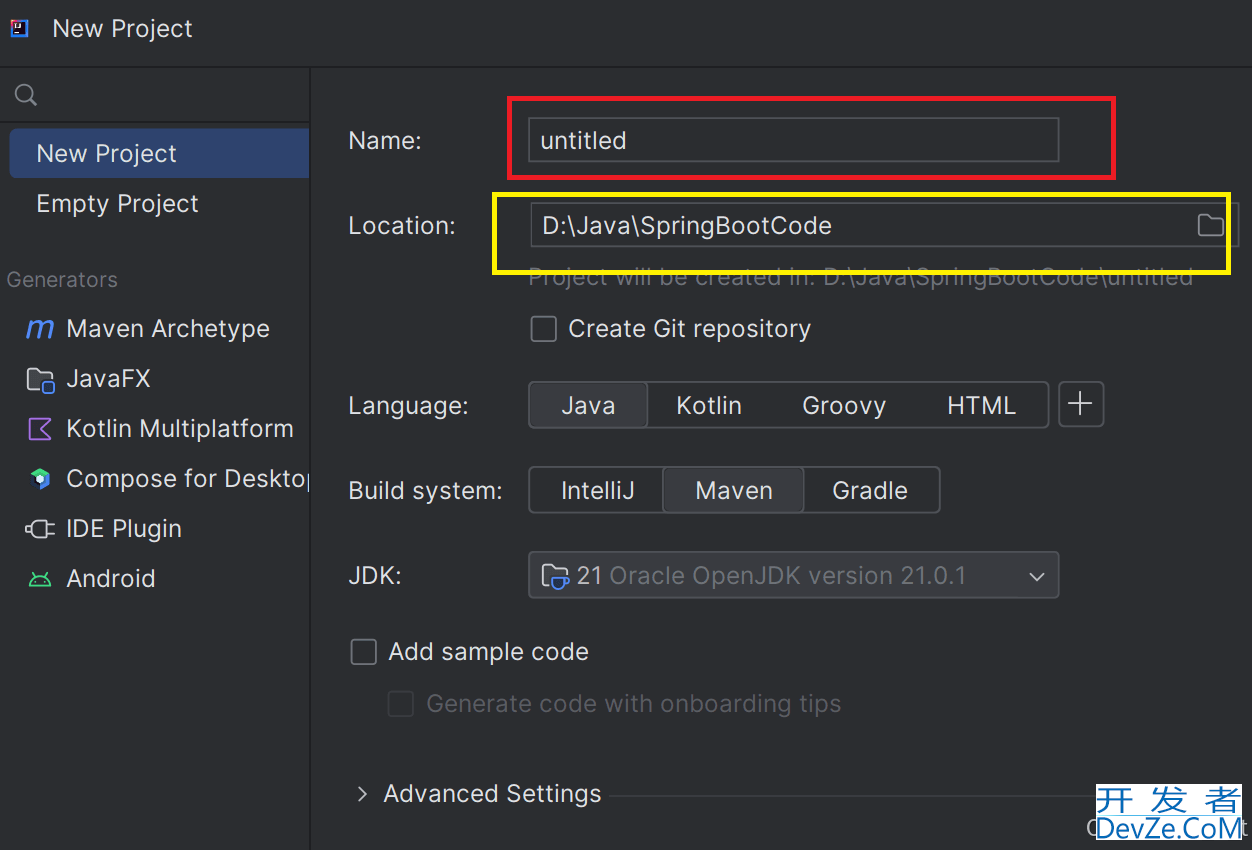The image size is (1252, 850).
Task: Tick Generate code with onboarding tips checkbox
Action: point(401,704)
